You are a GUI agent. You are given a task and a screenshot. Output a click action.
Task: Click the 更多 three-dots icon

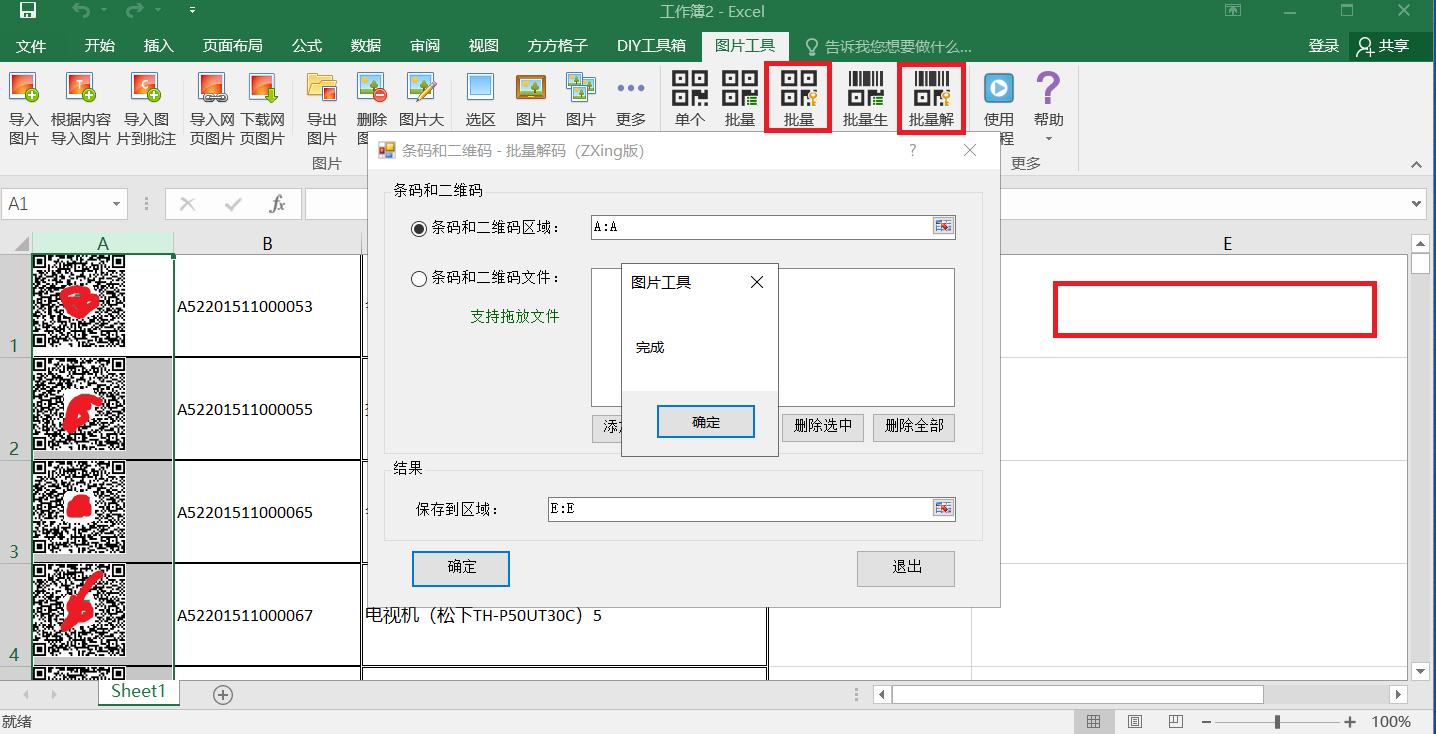[631, 88]
